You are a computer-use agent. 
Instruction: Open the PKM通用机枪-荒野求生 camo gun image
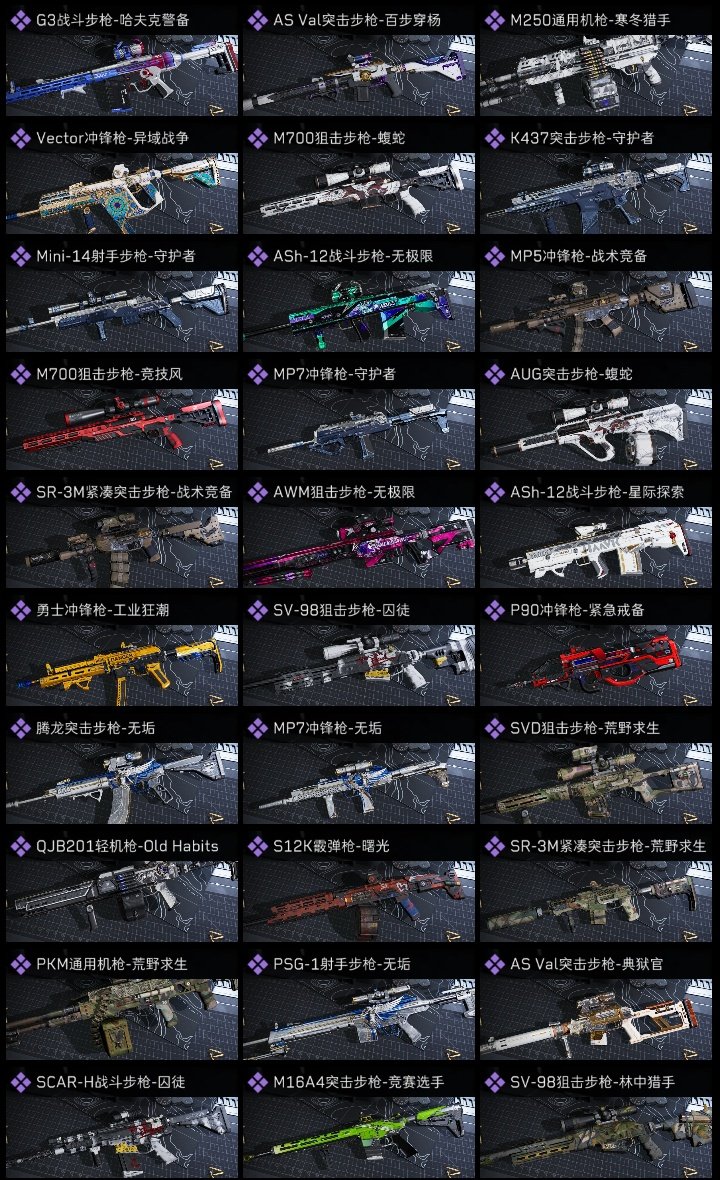click(x=122, y=1020)
